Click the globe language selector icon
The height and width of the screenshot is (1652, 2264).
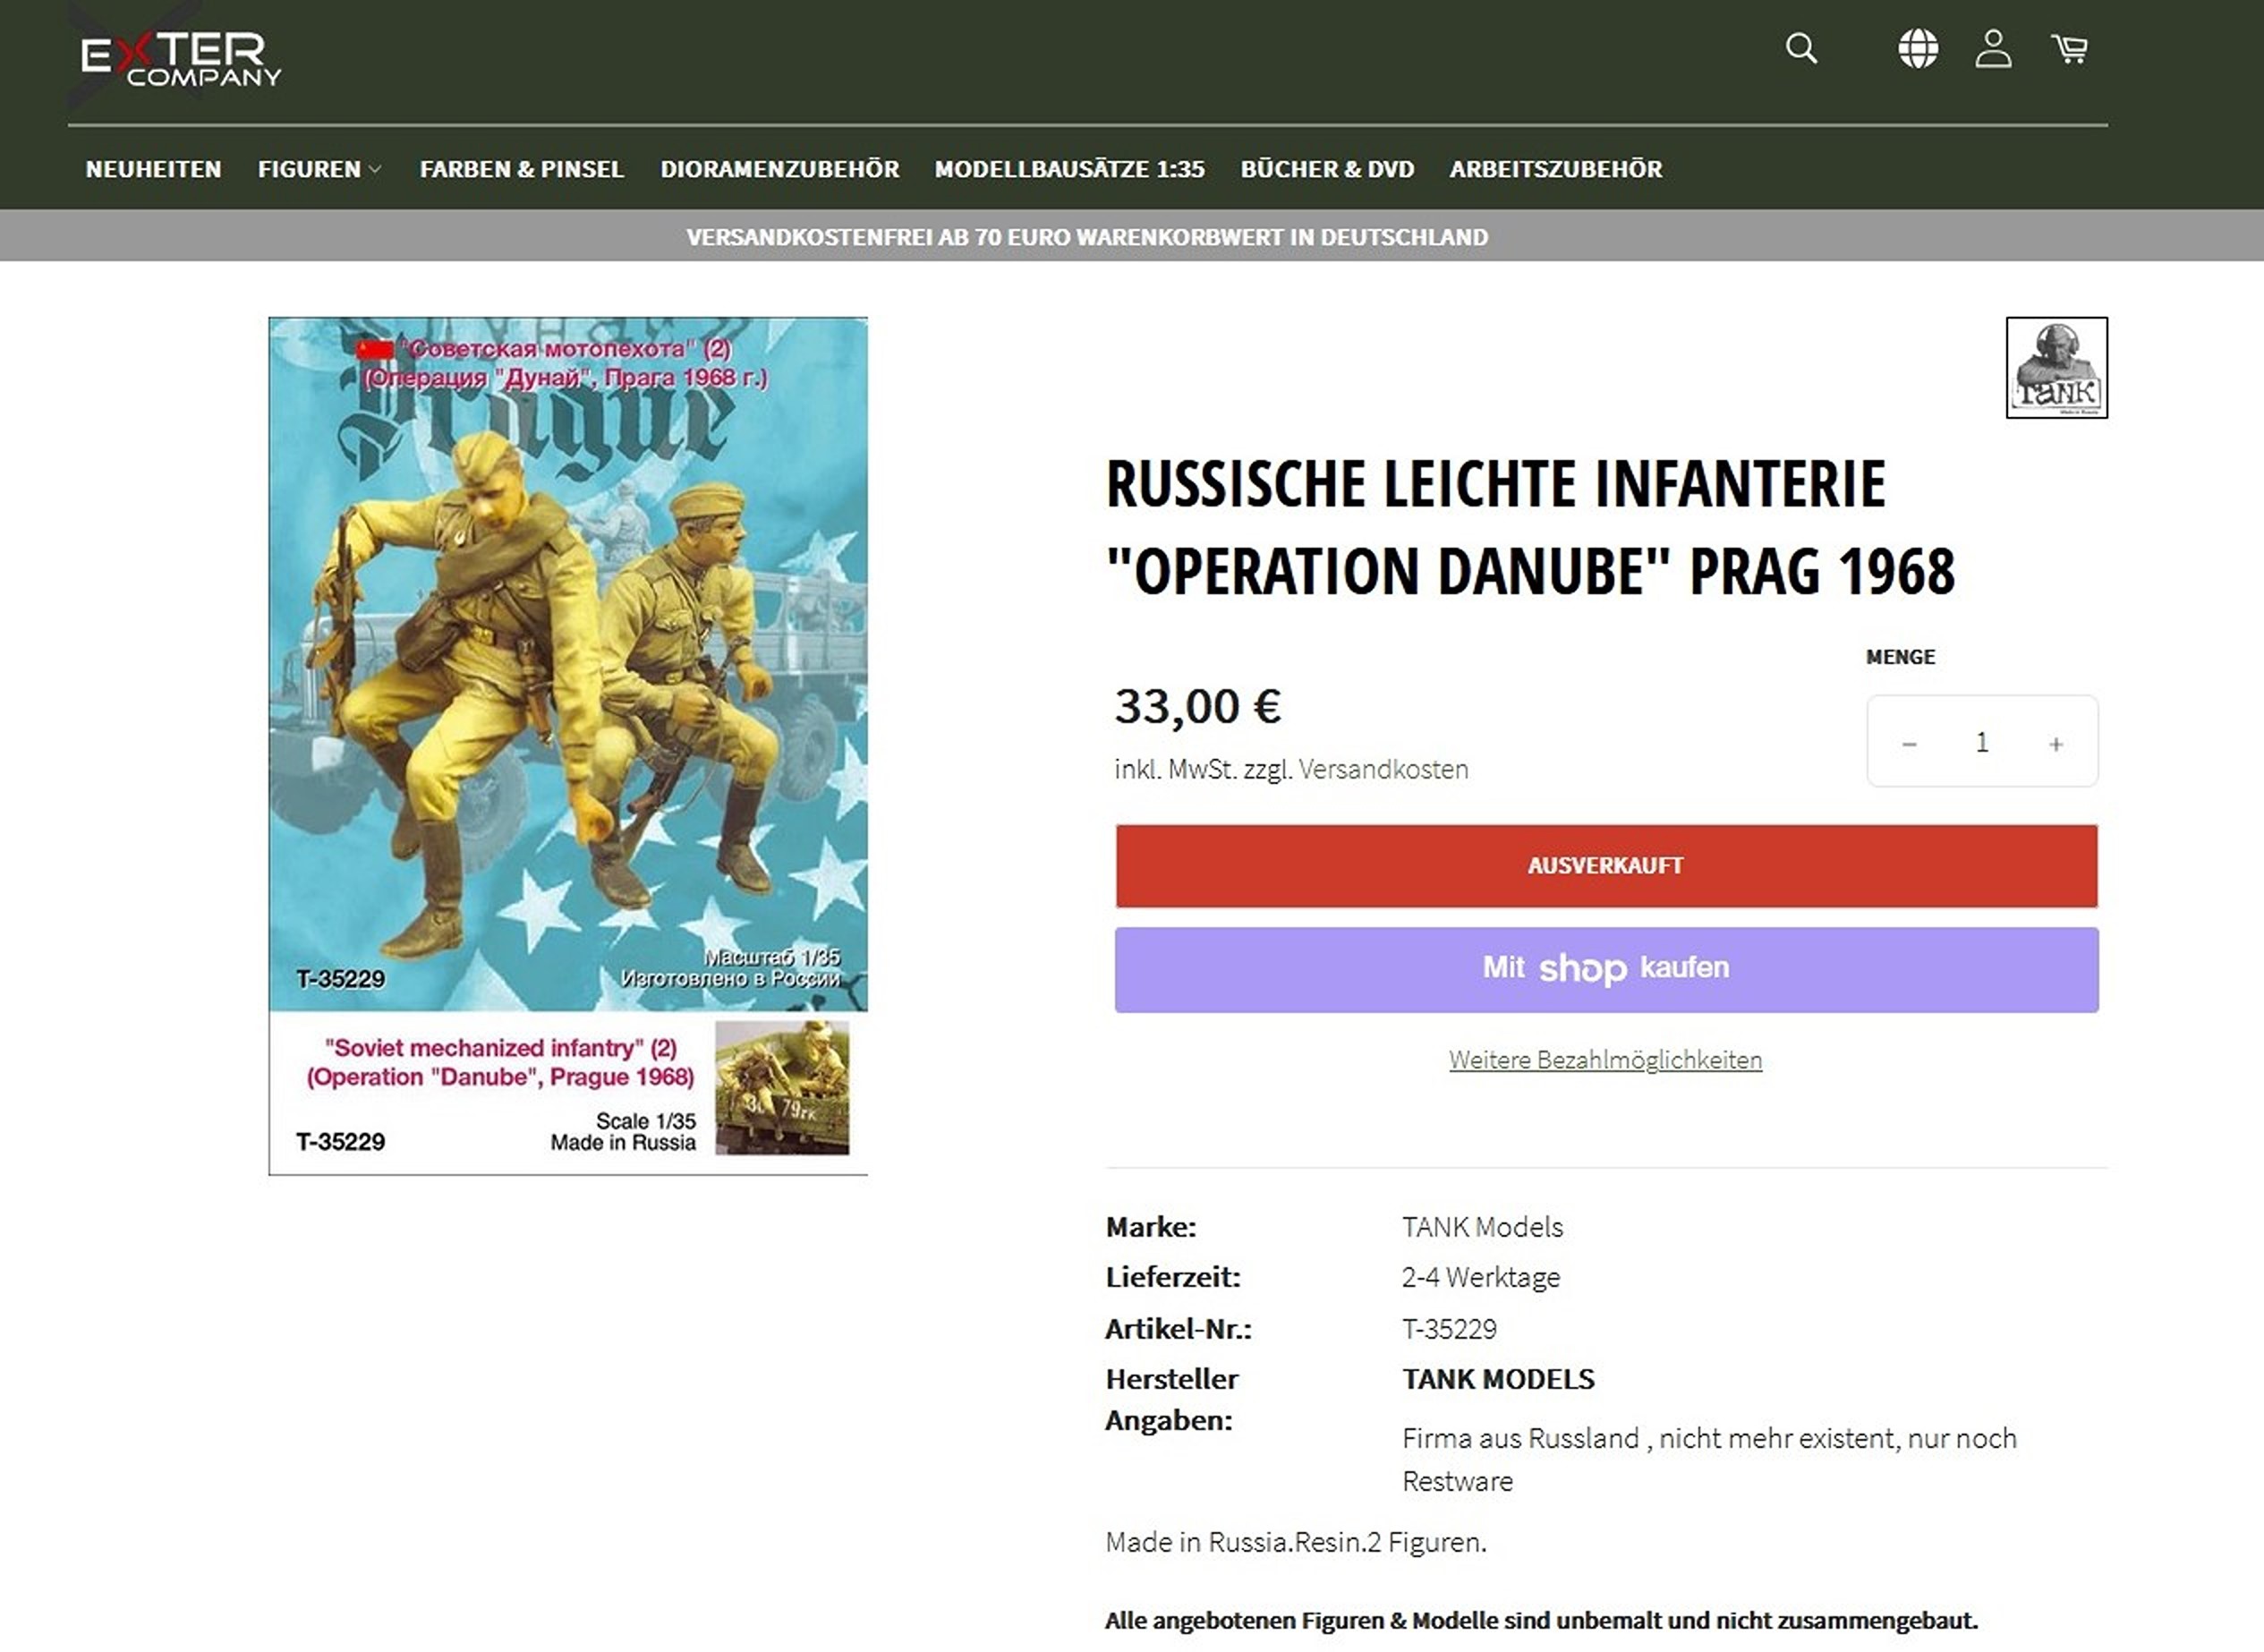1917,48
